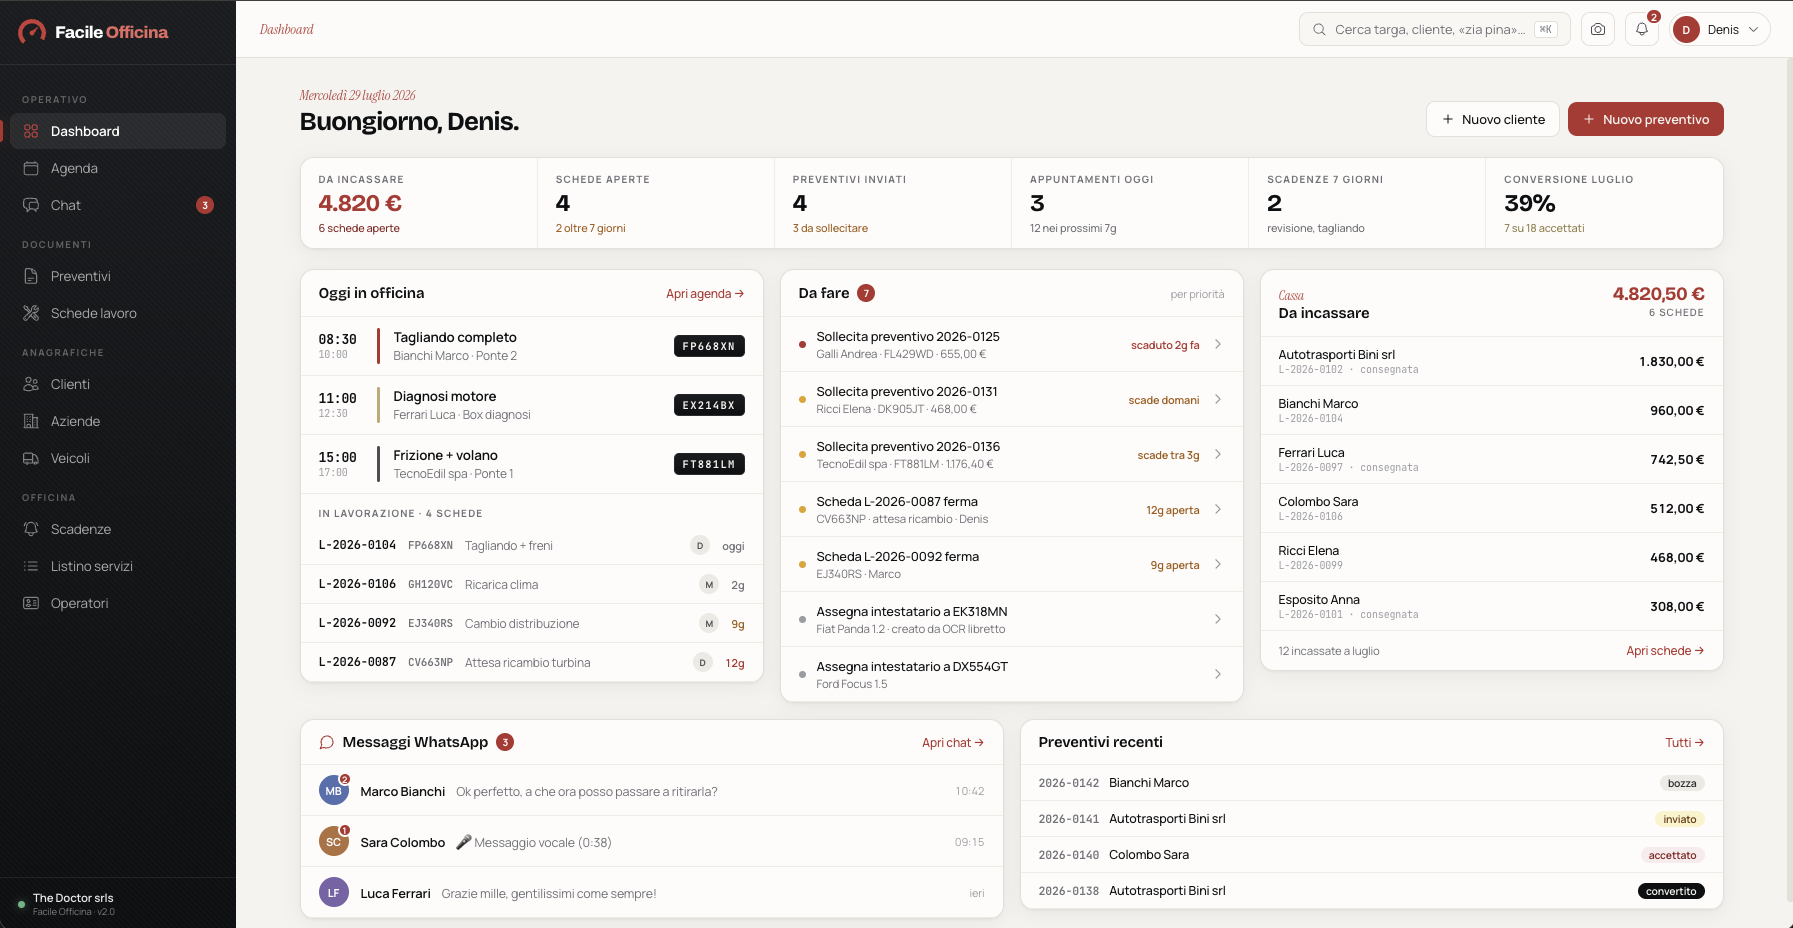Click the Conversione luglio 39% card

click(x=1604, y=203)
